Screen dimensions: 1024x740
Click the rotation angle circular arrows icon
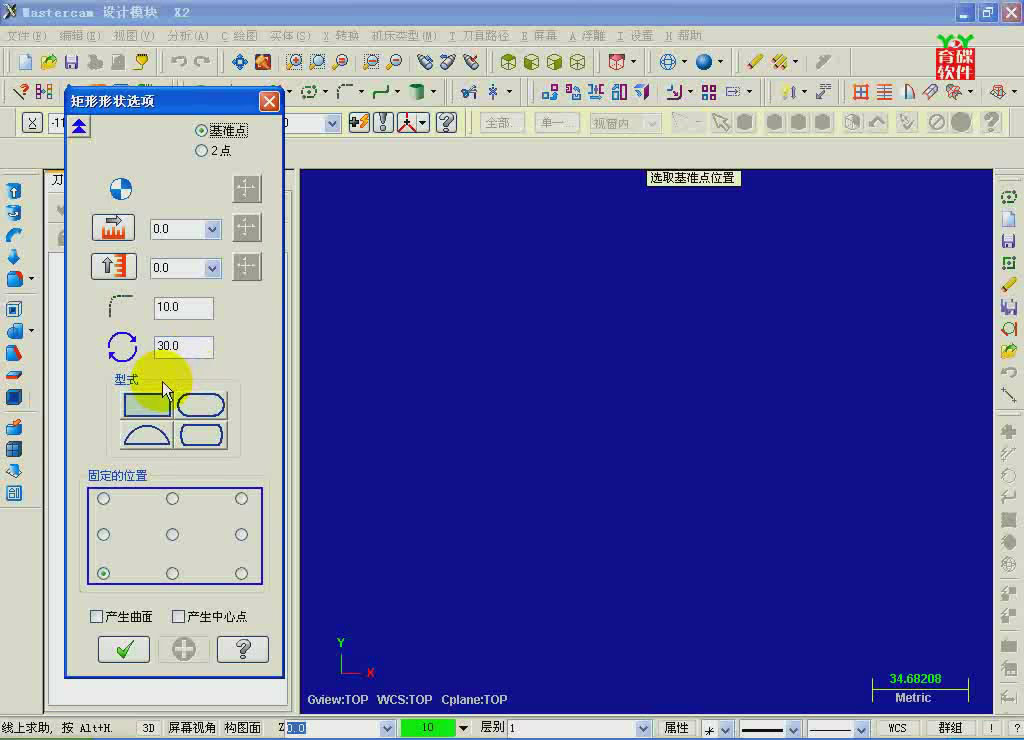122,347
